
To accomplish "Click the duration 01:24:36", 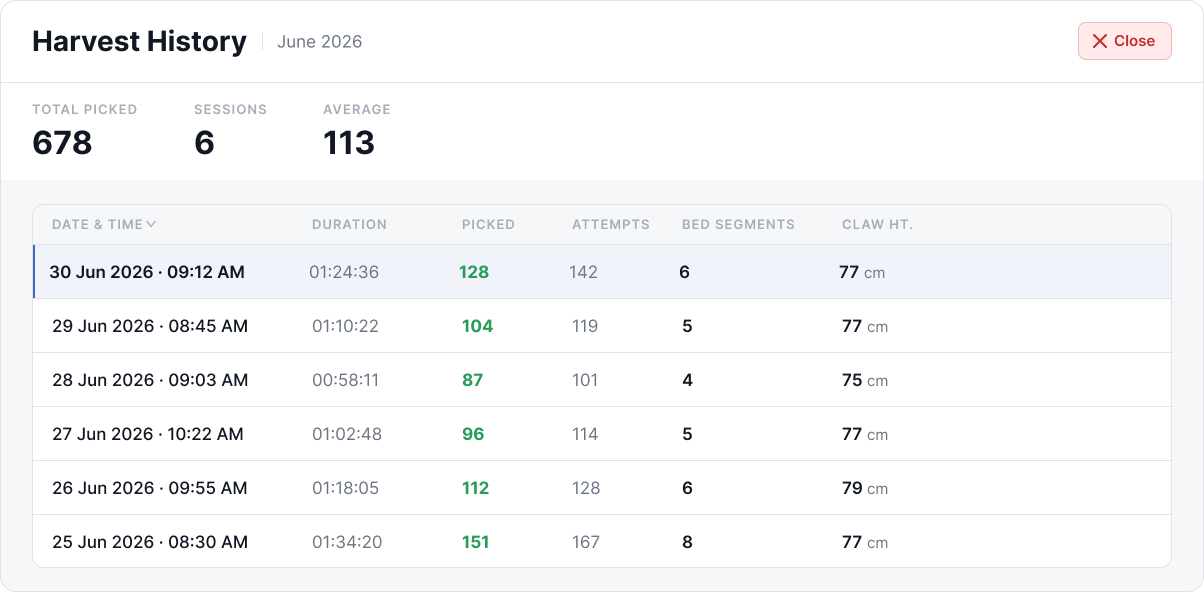I will click(344, 272).
